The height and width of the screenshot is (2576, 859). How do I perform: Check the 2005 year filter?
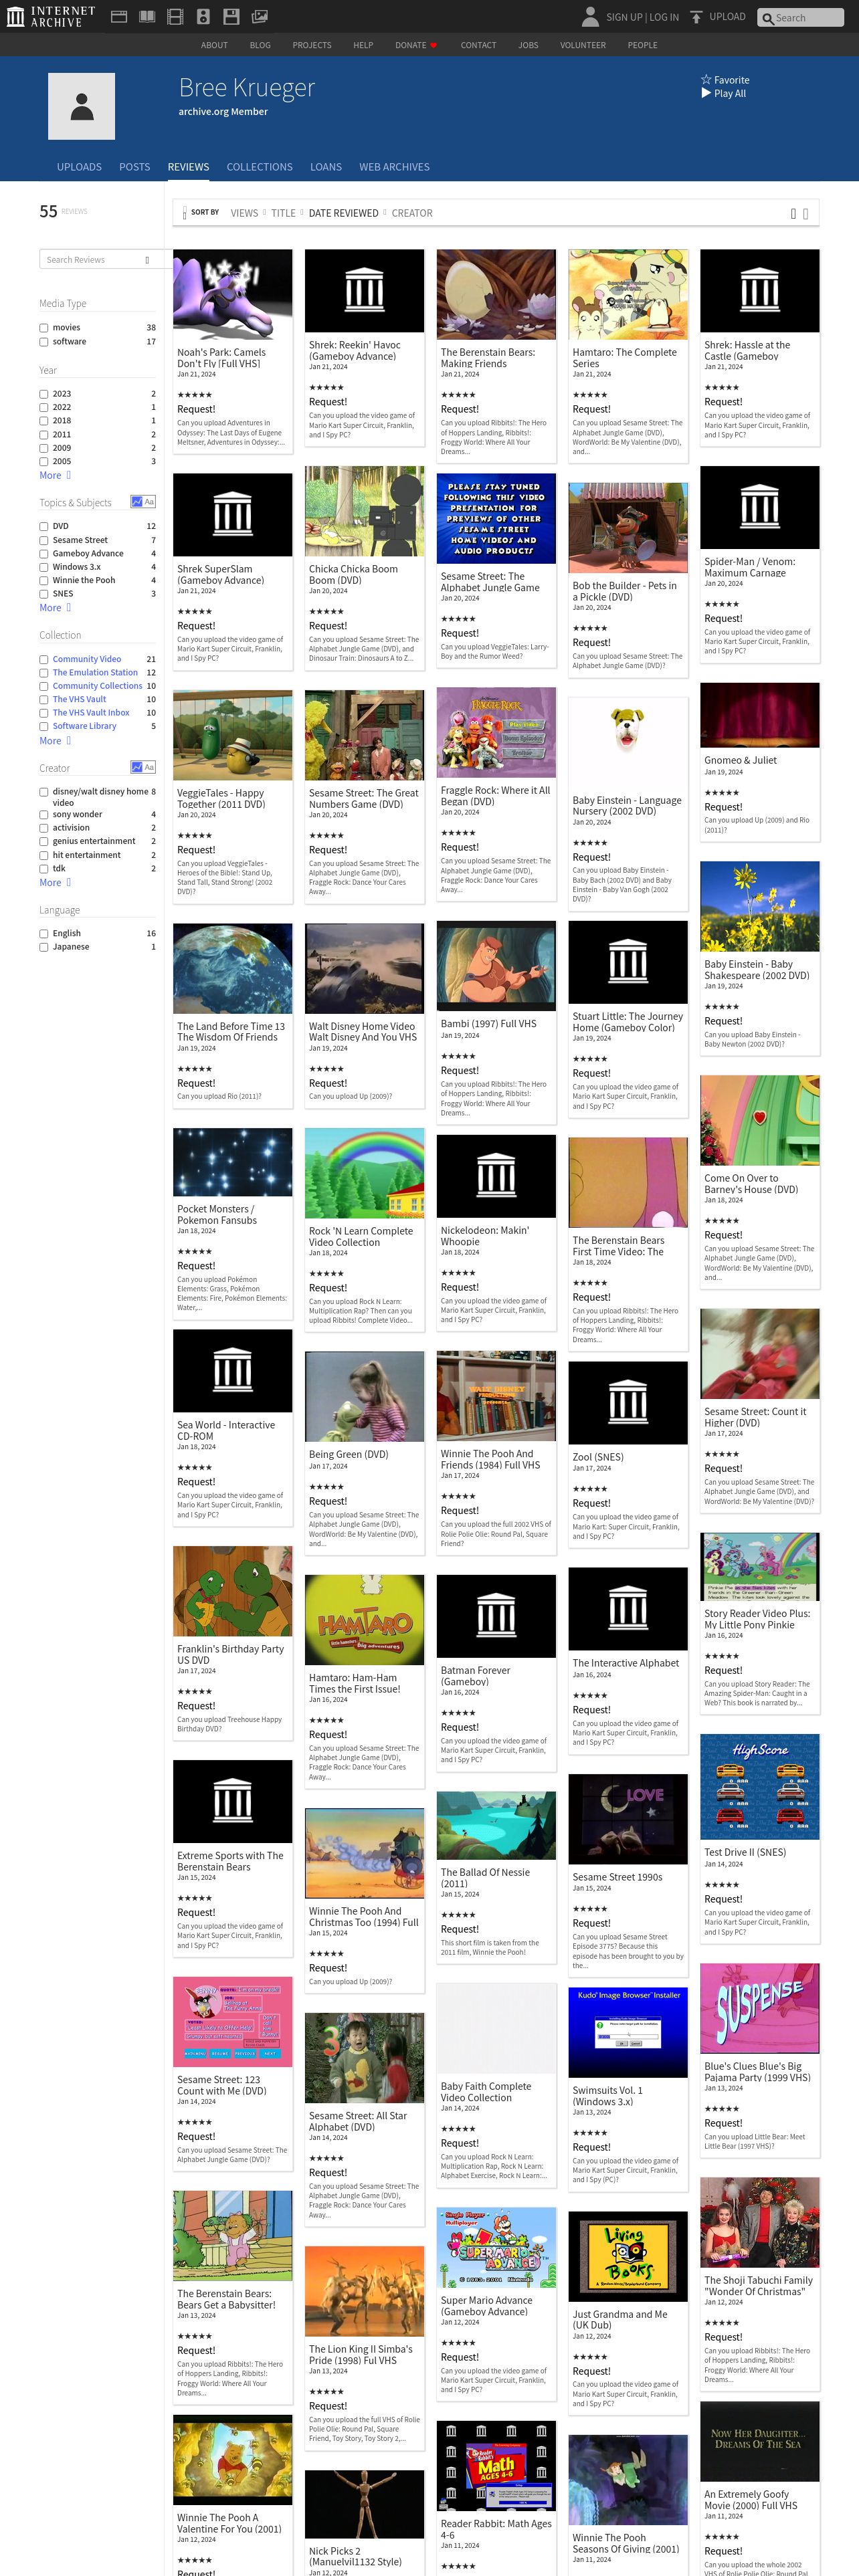44,462
